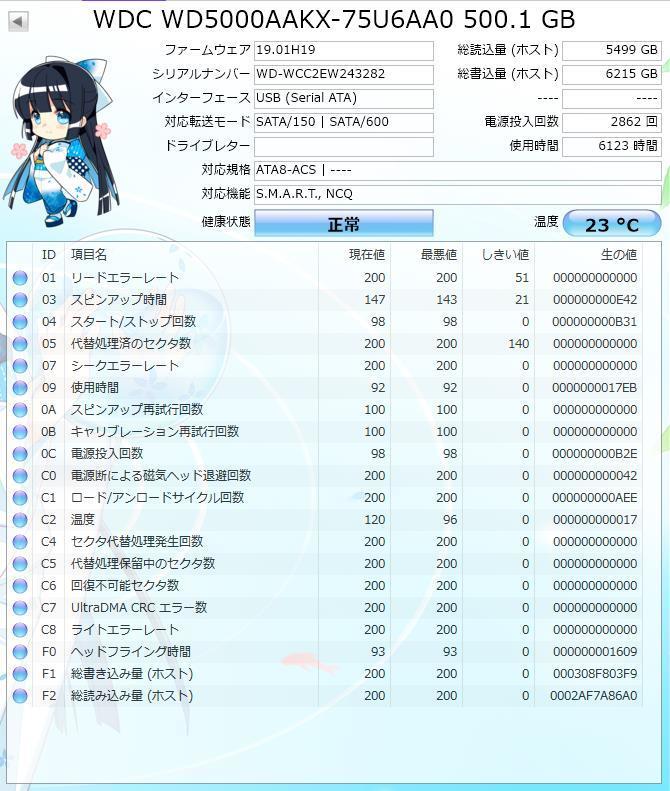Click the status icon for ID 09
Viewport: 670px width, 791px height.
20,388
